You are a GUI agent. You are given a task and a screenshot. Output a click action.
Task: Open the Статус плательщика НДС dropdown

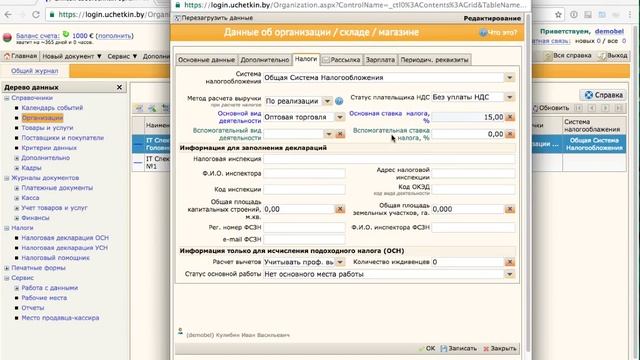click(x=509, y=97)
